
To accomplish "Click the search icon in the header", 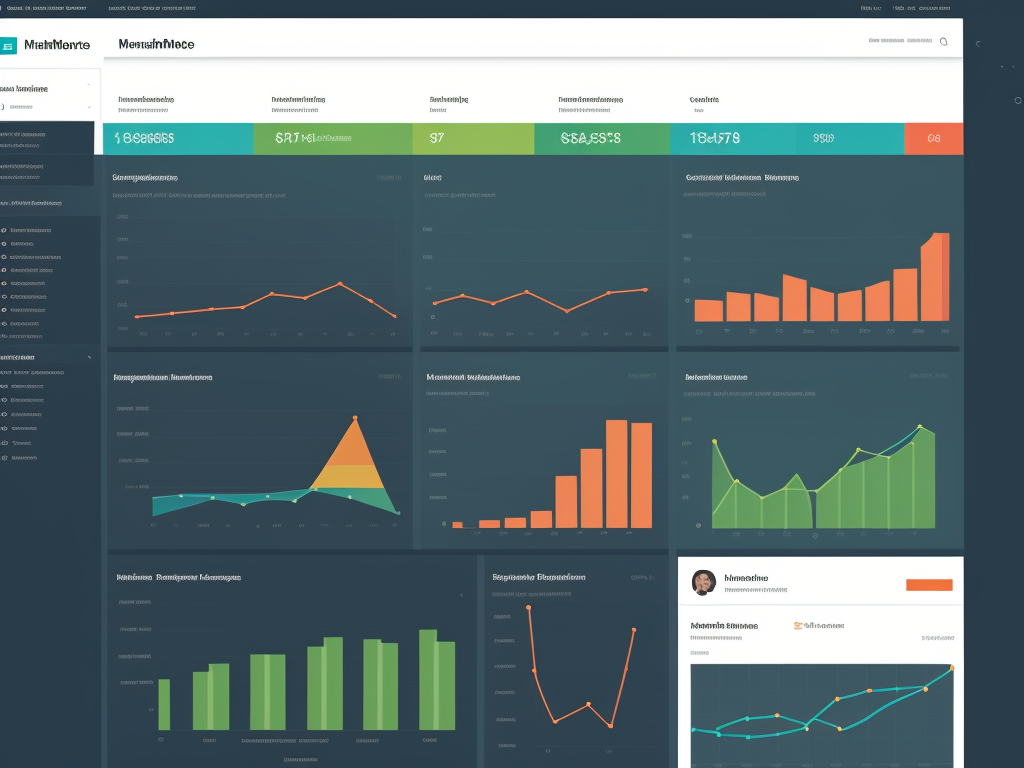I will coord(943,42).
